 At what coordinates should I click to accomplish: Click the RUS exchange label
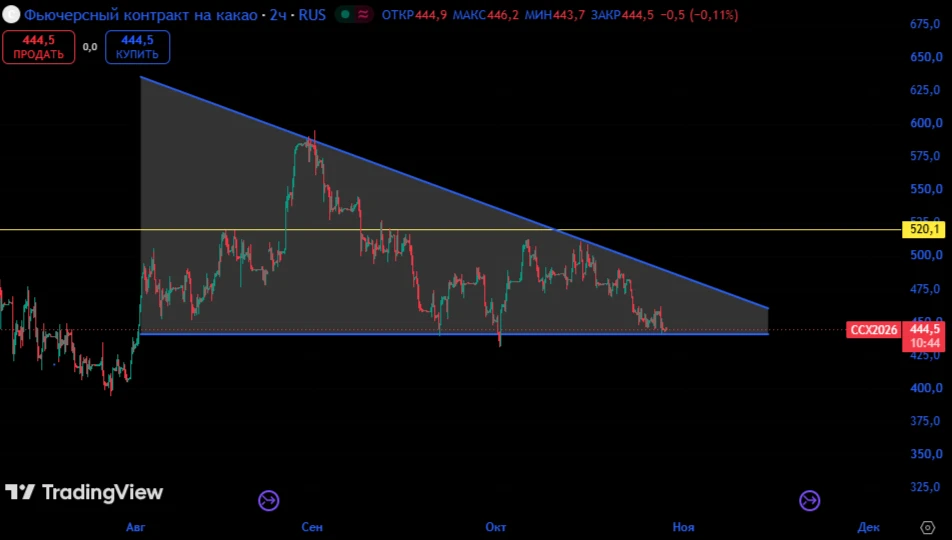click(x=312, y=15)
